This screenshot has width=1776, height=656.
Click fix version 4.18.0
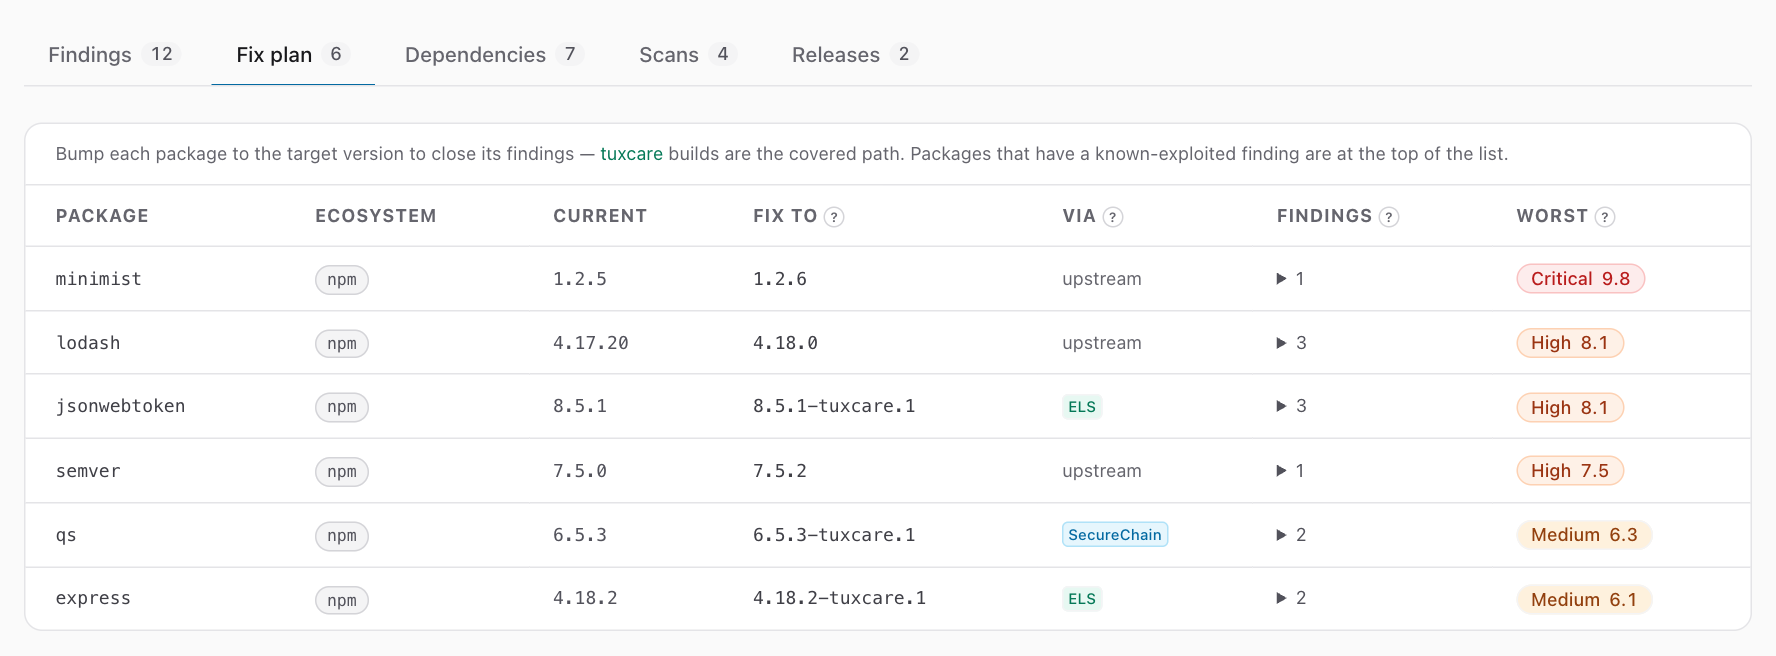pyautogui.click(x=785, y=343)
